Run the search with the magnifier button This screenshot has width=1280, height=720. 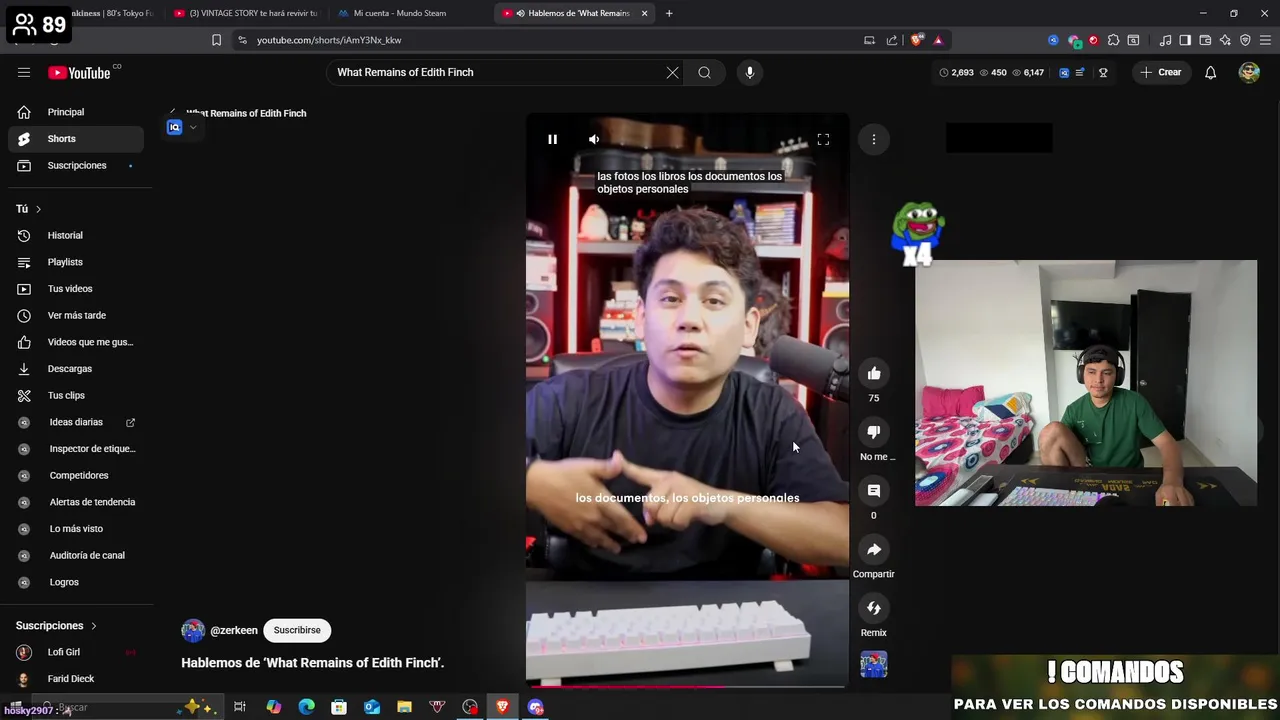tap(705, 72)
